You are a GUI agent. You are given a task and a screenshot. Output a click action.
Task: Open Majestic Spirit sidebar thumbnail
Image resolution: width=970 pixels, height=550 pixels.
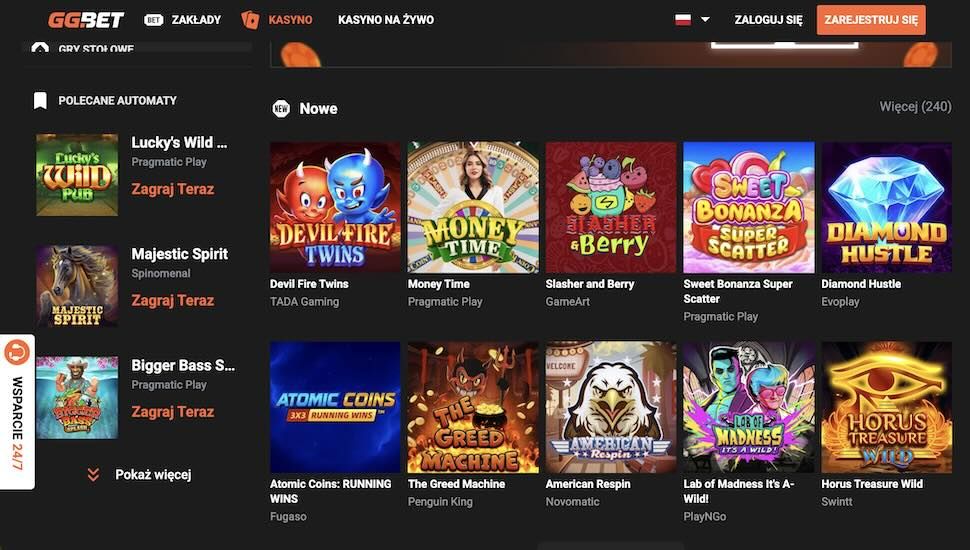[77, 286]
